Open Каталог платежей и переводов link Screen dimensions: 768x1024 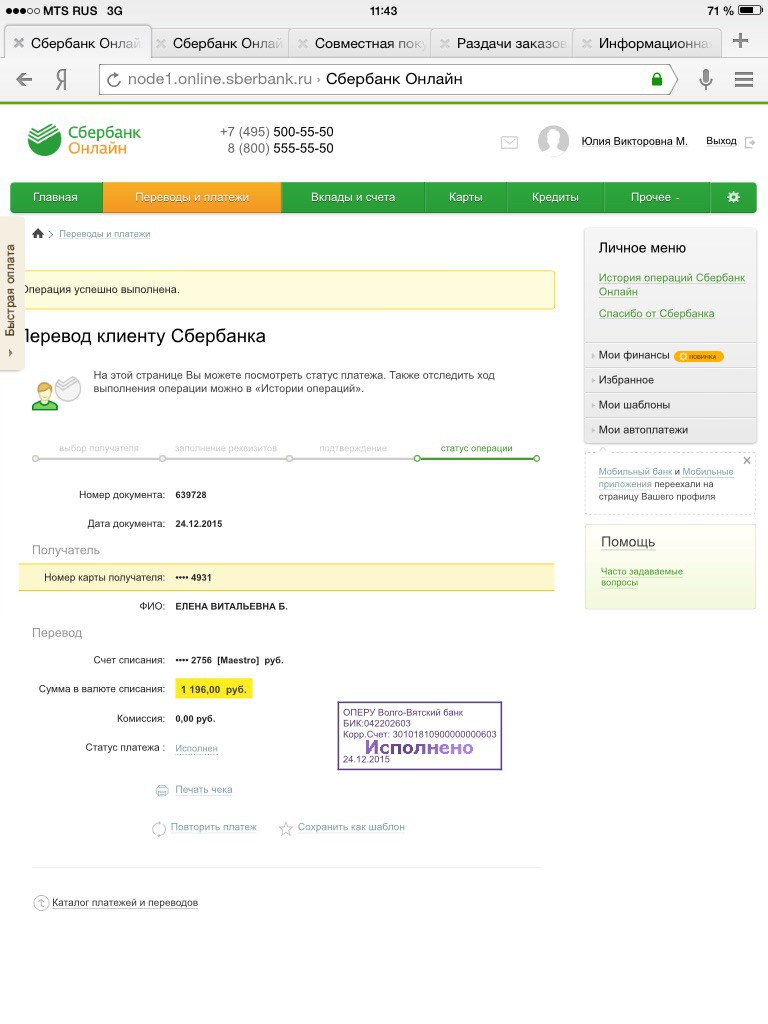coord(125,903)
